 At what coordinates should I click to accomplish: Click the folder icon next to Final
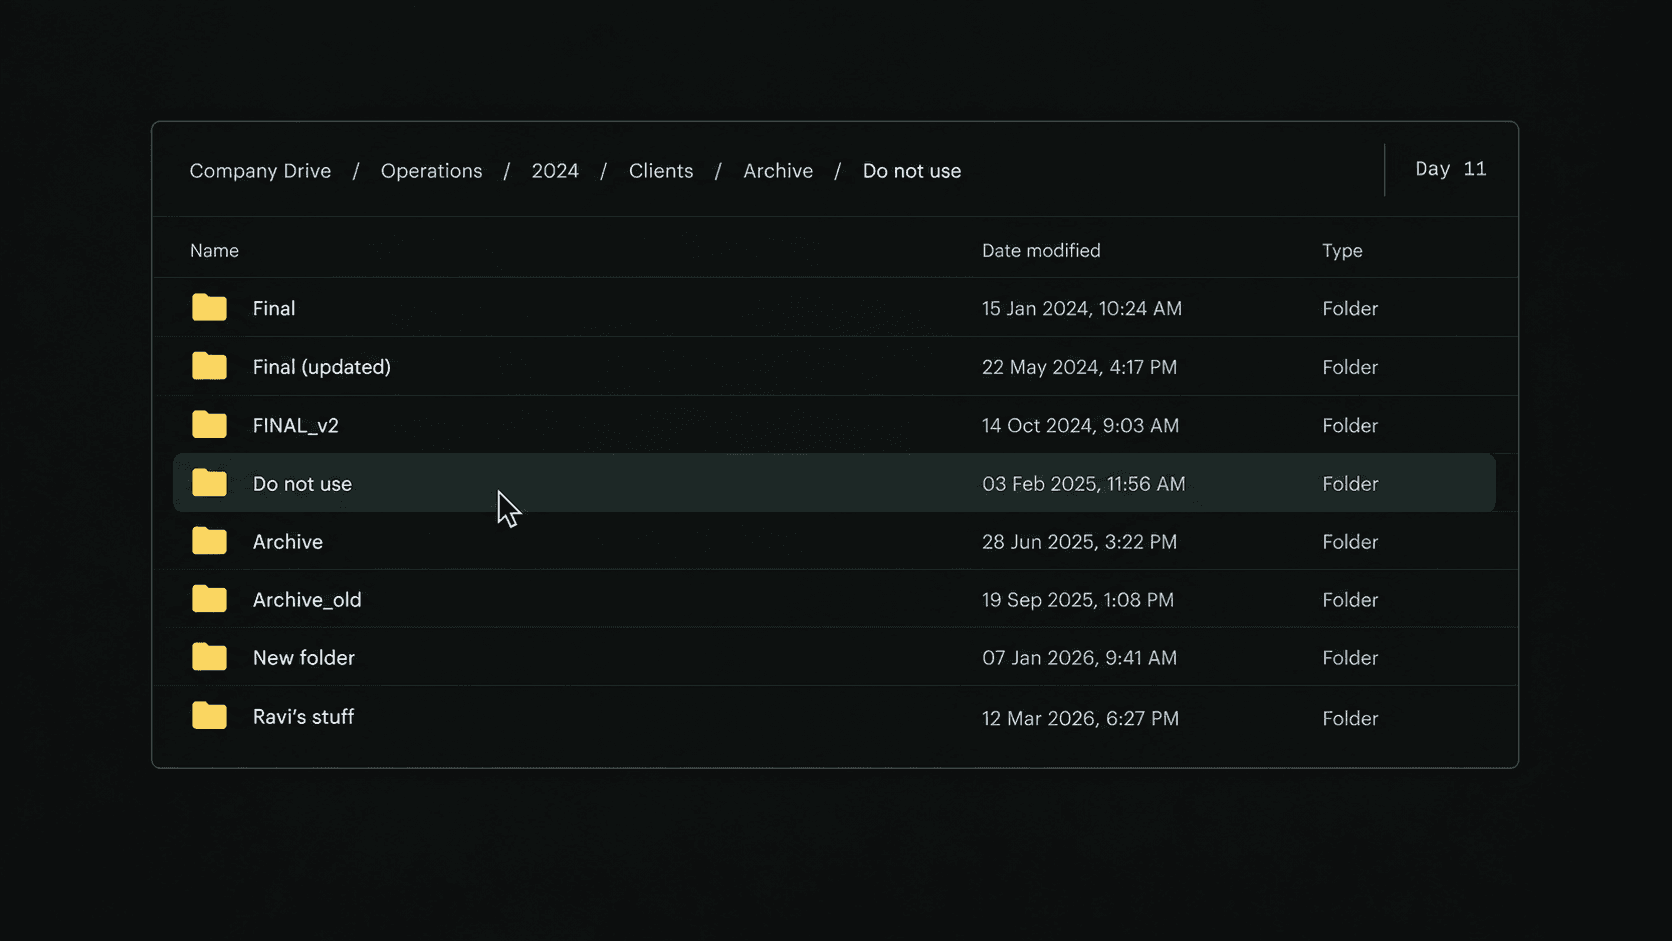point(209,307)
